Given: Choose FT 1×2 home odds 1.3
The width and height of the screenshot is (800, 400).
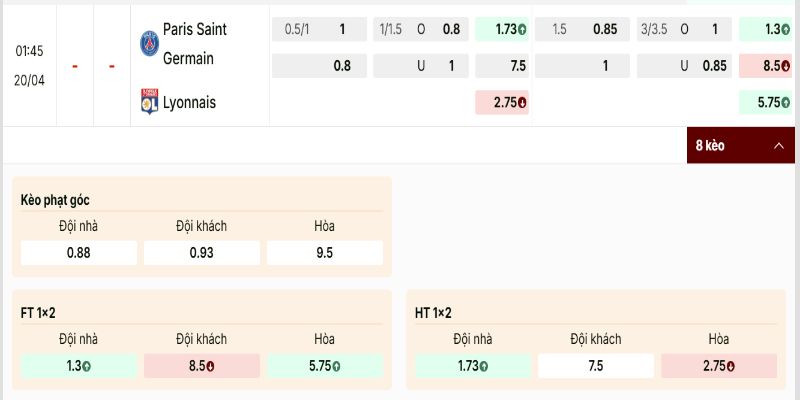Looking at the screenshot, I should click(78, 366).
